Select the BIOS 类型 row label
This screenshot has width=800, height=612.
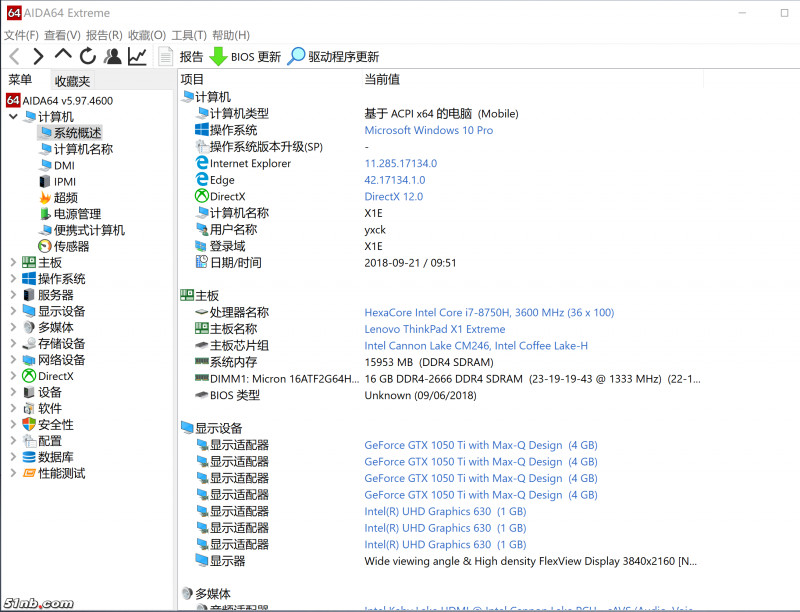coord(235,395)
